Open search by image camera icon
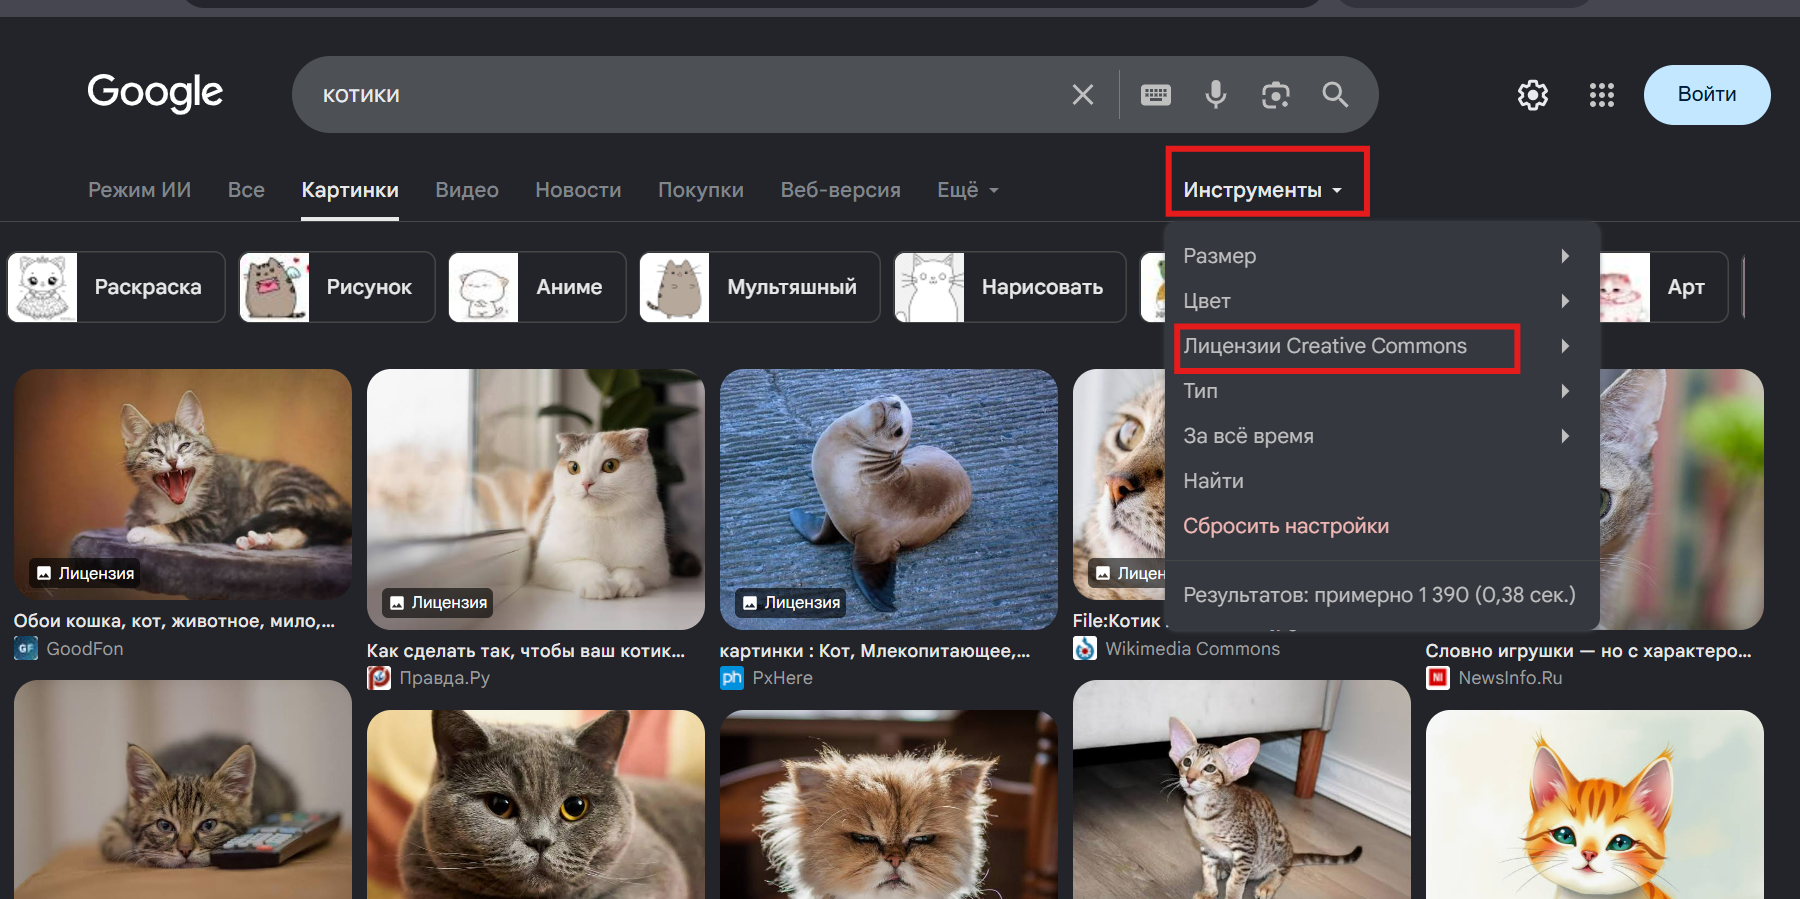Viewport: 1800px width, 899px height. (1276, 95)
